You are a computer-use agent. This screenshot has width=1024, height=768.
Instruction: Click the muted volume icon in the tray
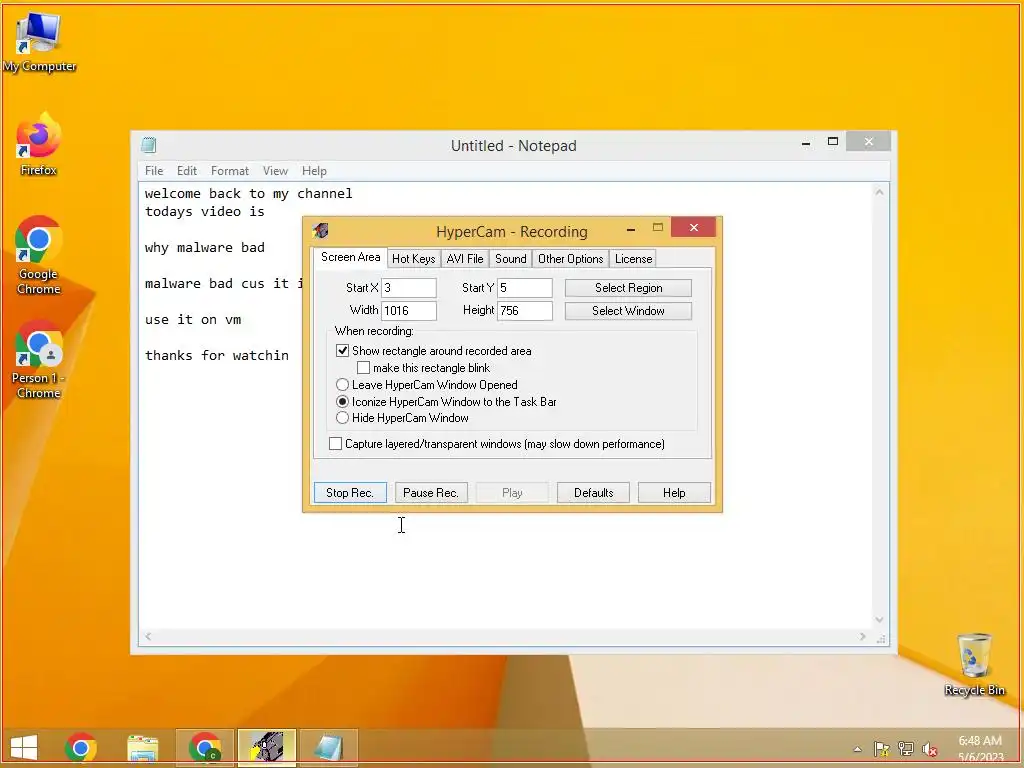[x=930, y=749]
